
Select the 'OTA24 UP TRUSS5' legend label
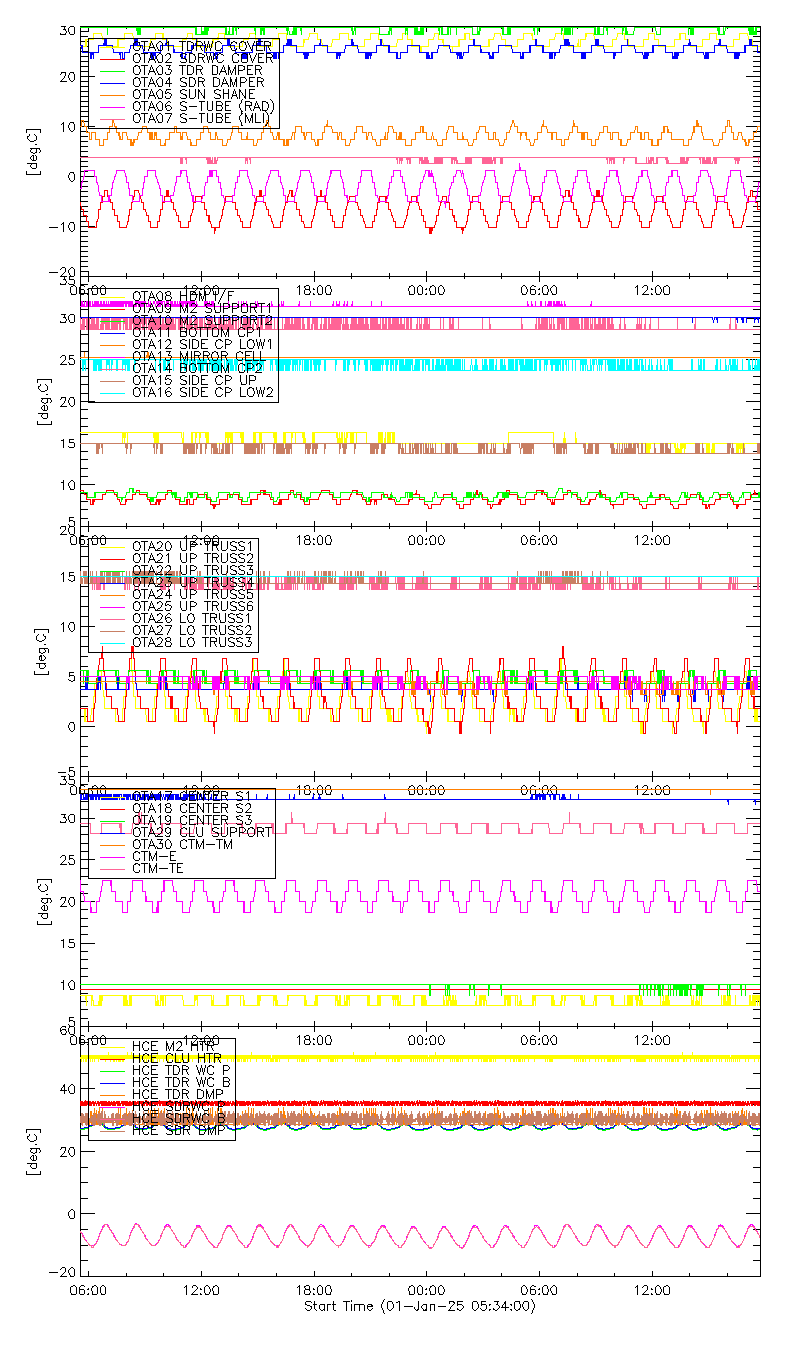(193, 594)
